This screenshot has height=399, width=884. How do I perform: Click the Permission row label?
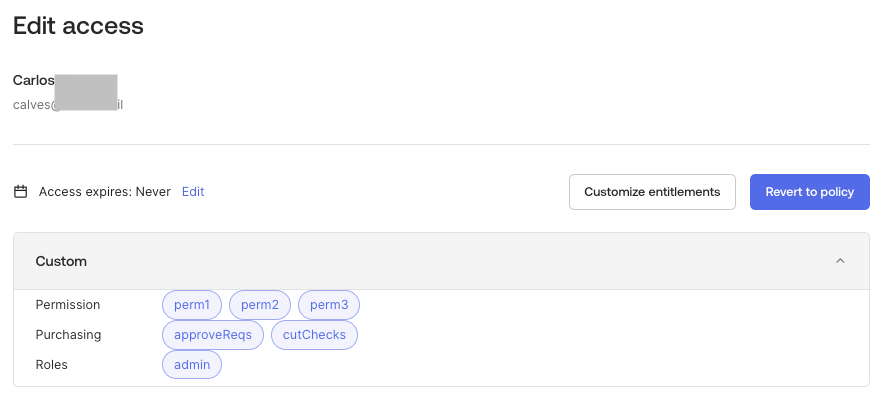point(68,305)
